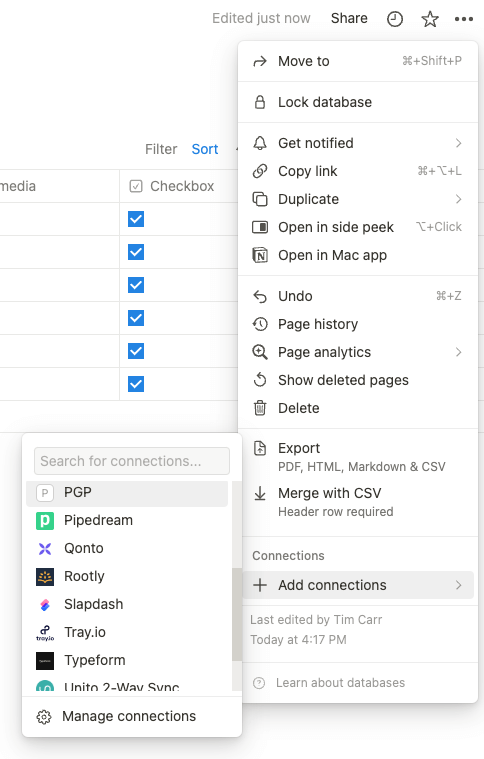Viewport: 484px width, 759px height.
Task: Open Manage connections
Action: tap(132, 716)
